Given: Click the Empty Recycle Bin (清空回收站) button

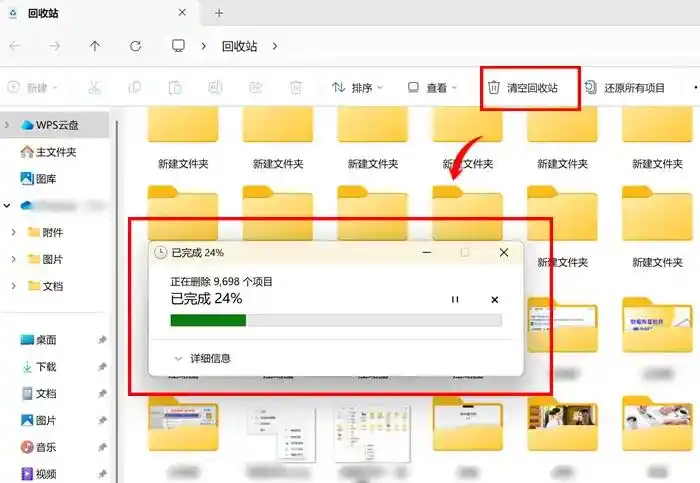Looking at the screenshot, I should (532, 88).
